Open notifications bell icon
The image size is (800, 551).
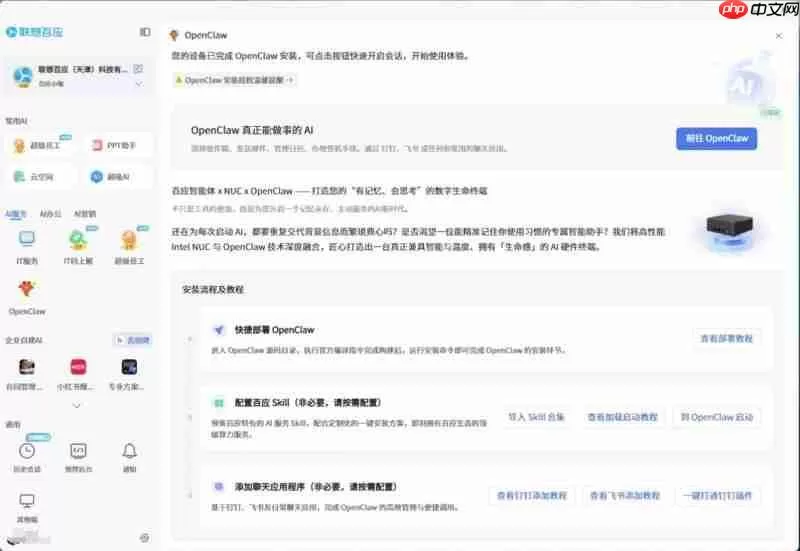[x=129, y=451]
